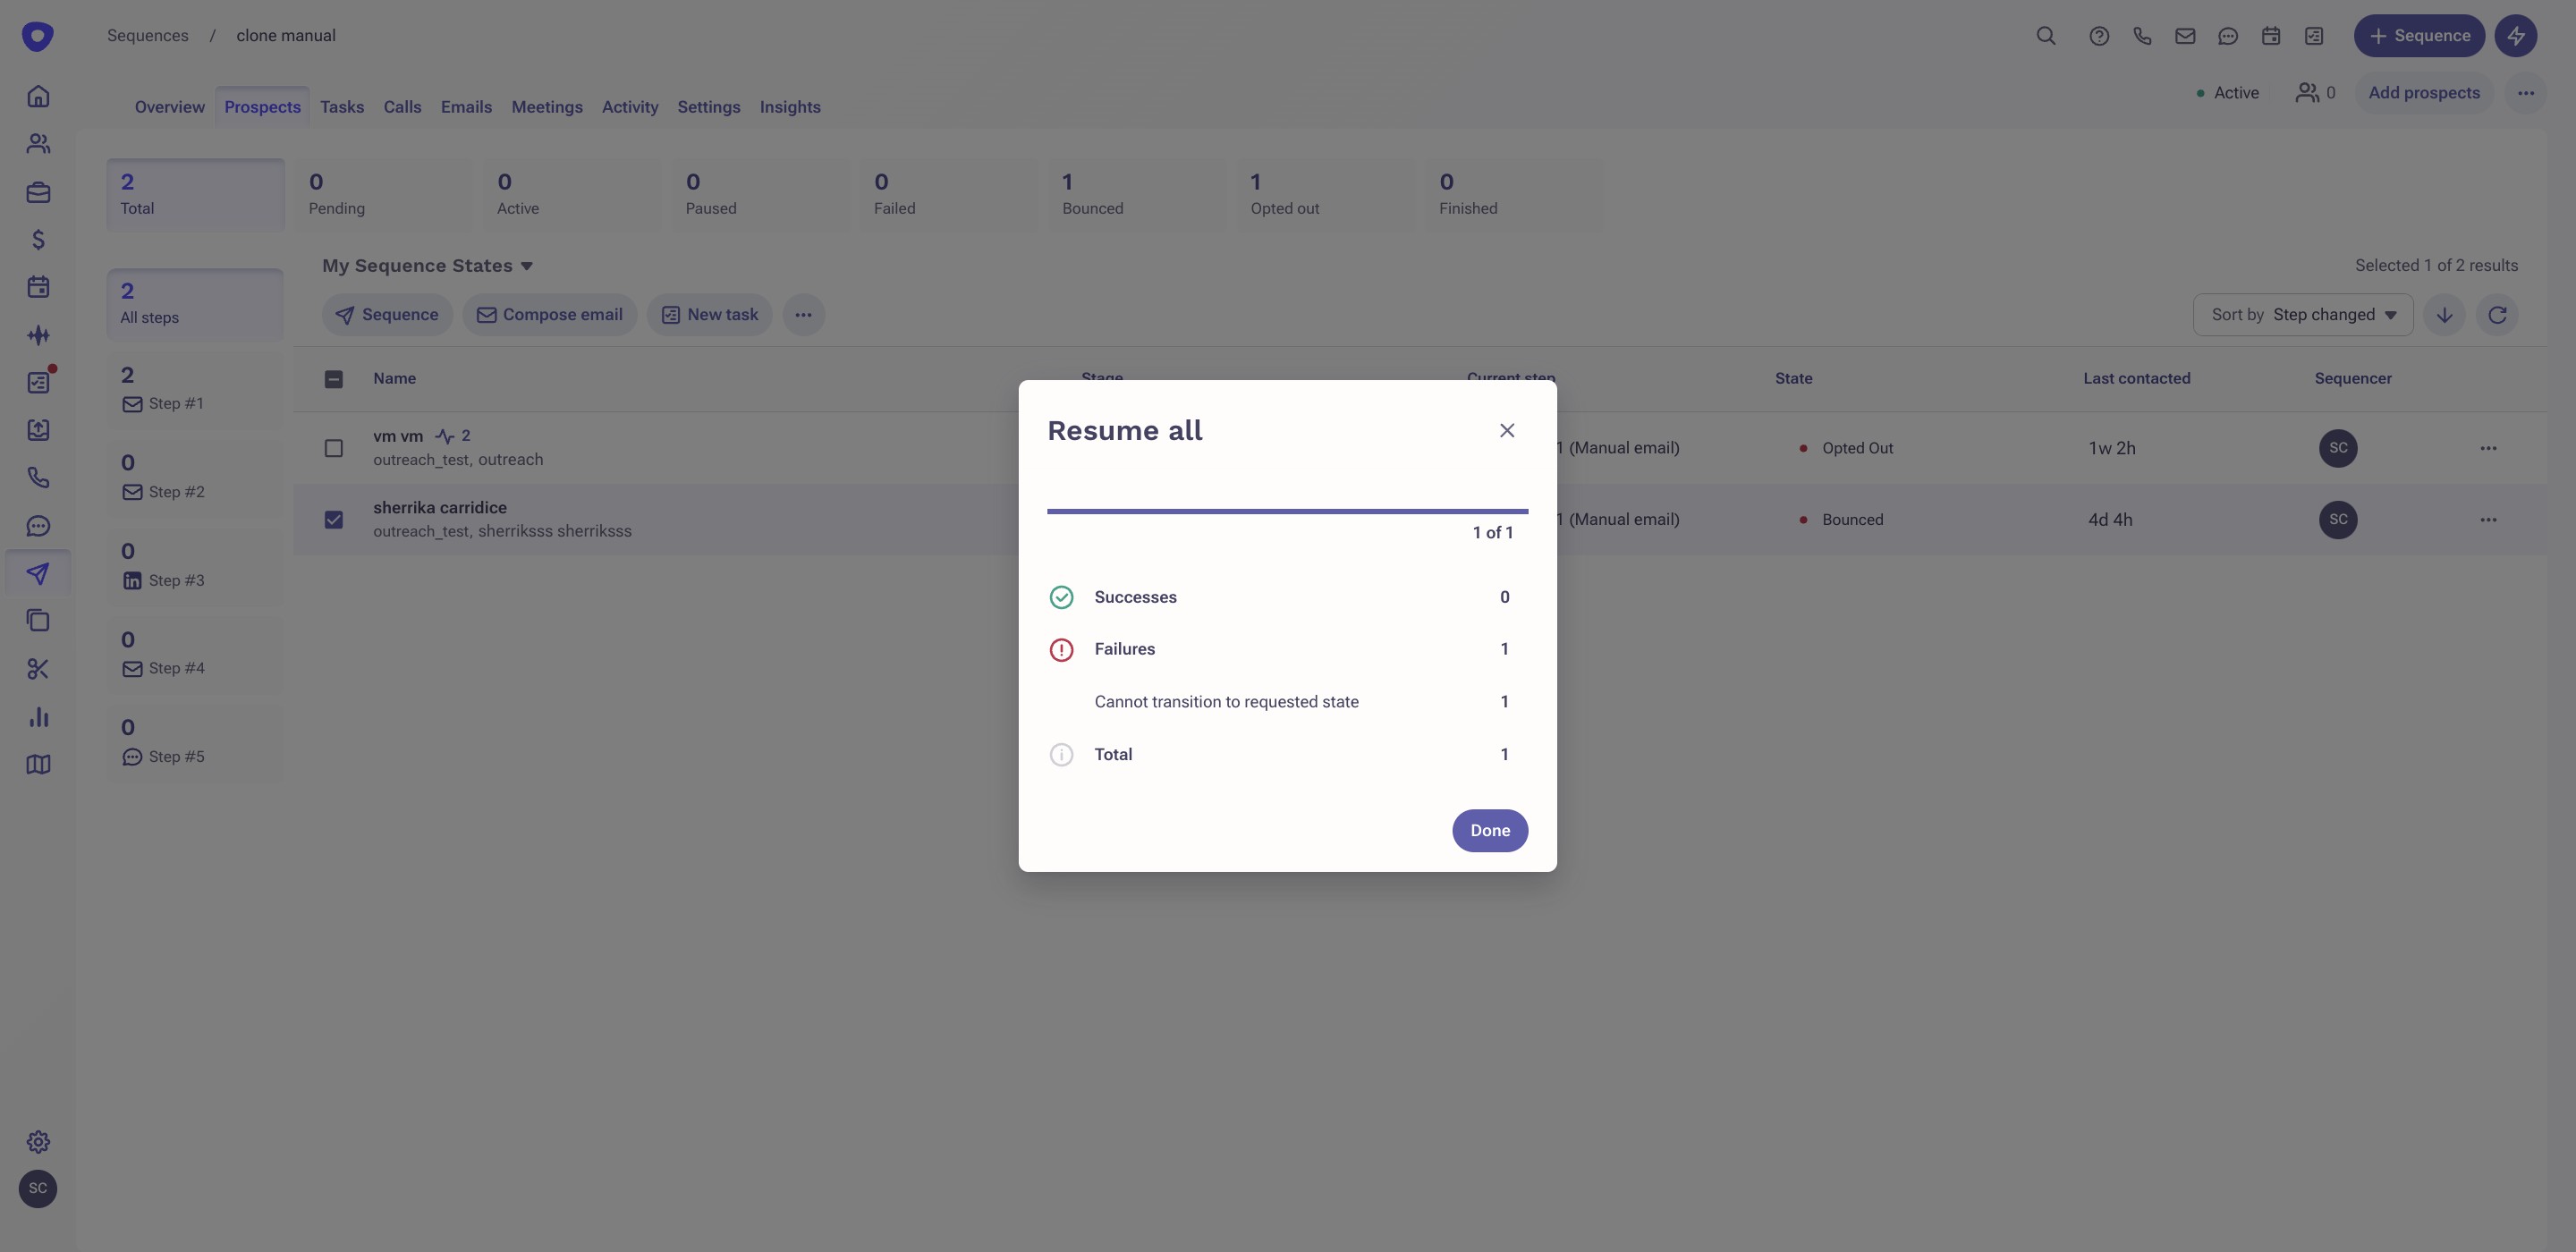Screen dimensions: 2576x1252
Task: Open the scissors snippets icon in sidebar
Action: [38, 669]
